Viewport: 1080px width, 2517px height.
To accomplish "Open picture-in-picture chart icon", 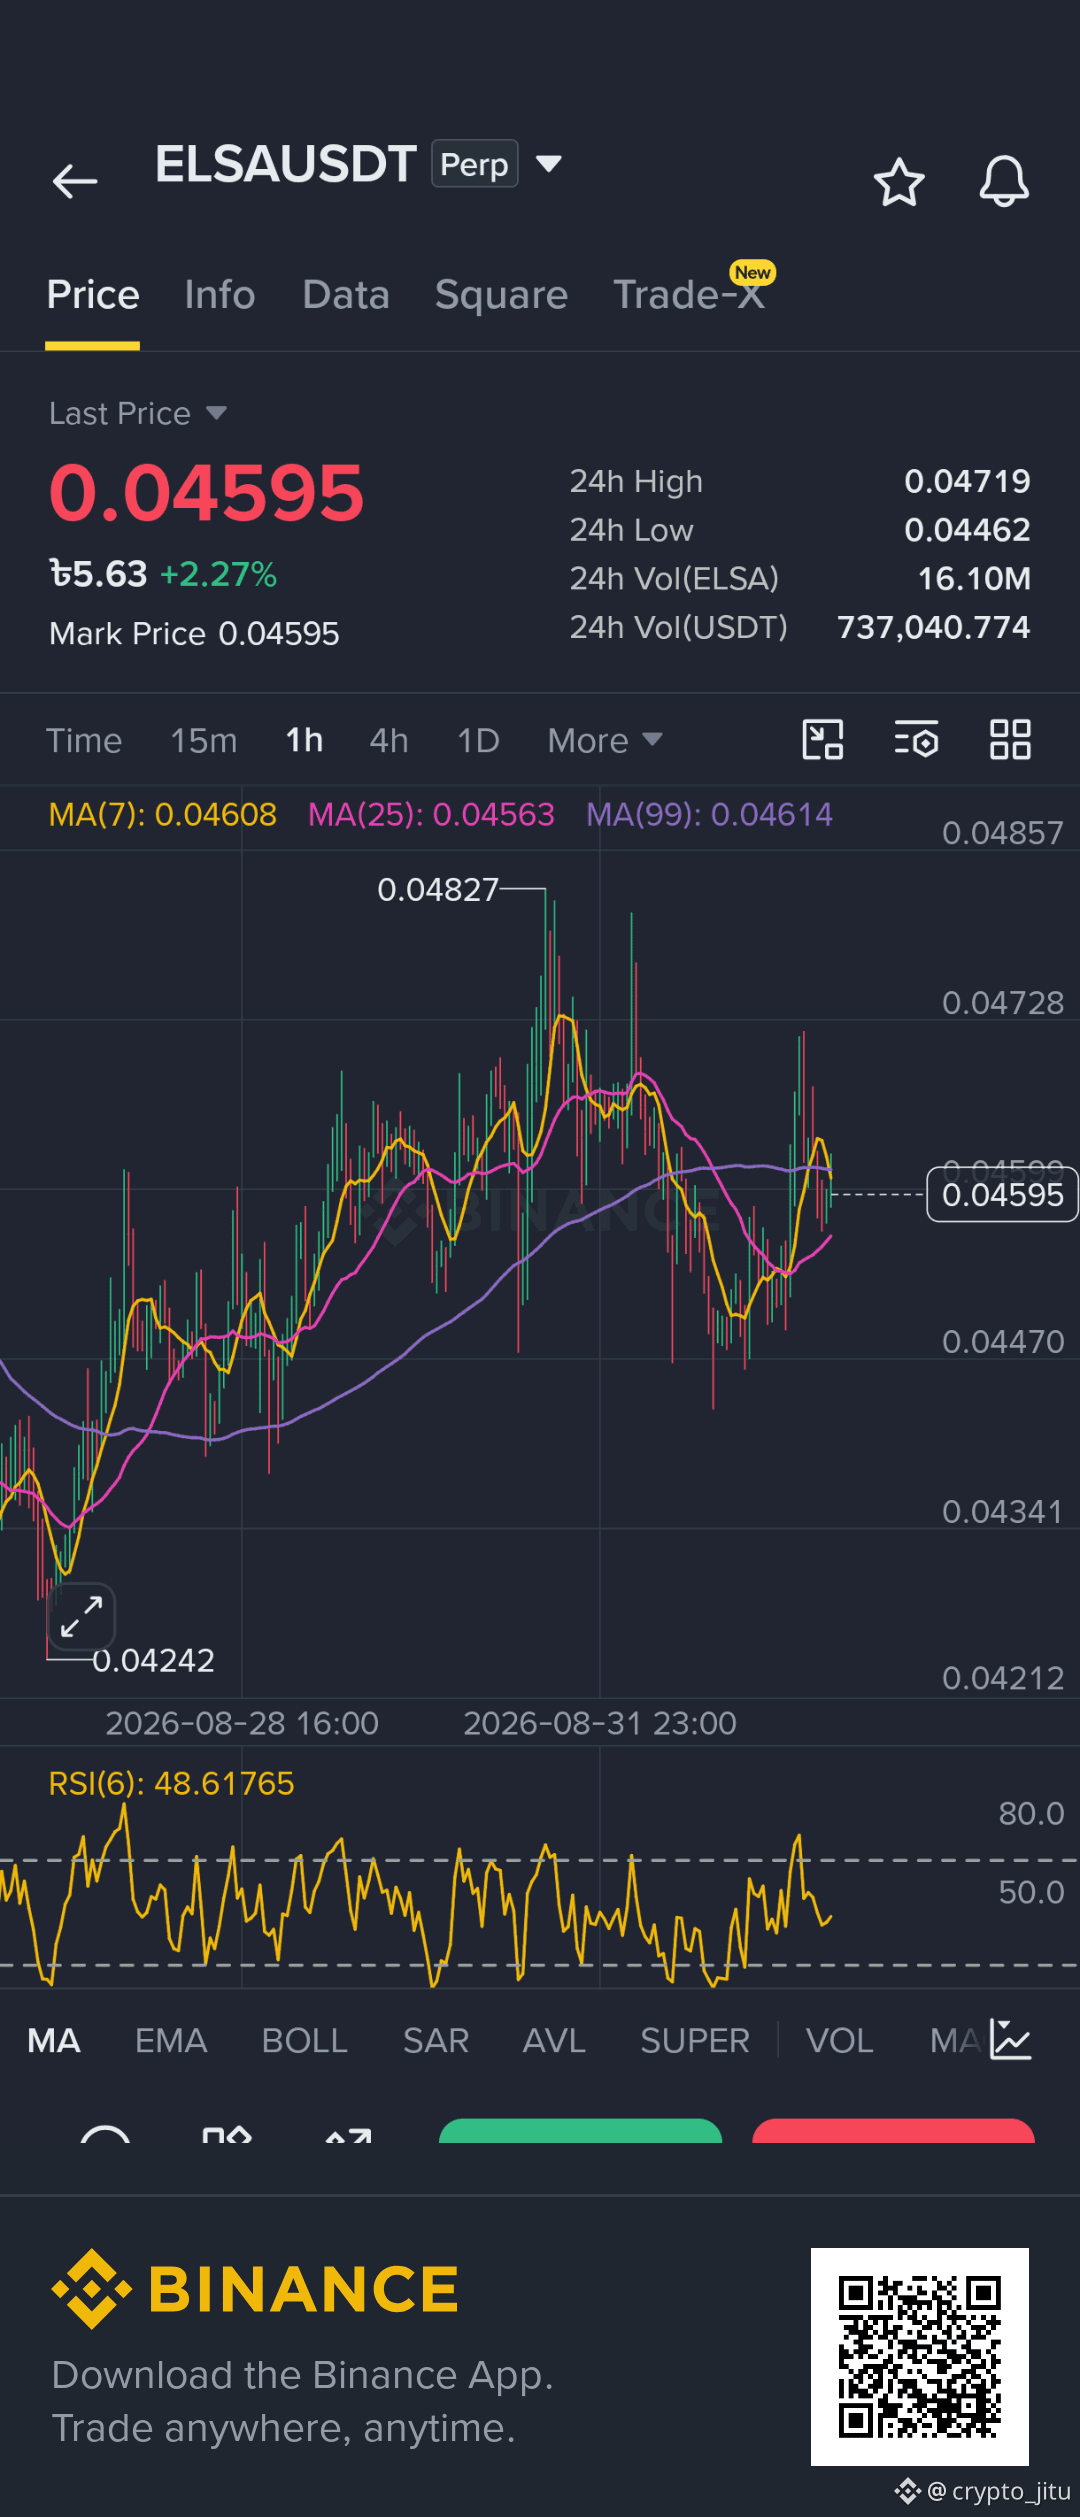I will pyautogui.click(x=823, y=740).
